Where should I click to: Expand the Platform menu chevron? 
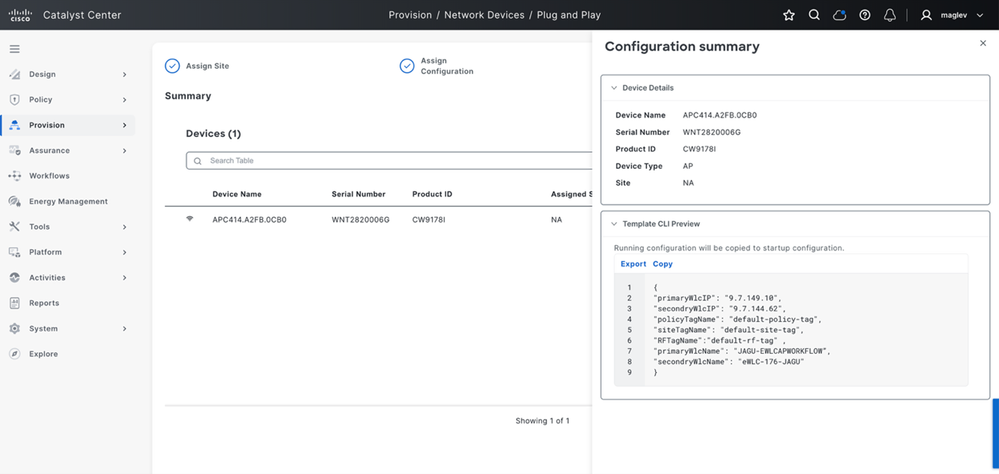[x=124, y=252]
